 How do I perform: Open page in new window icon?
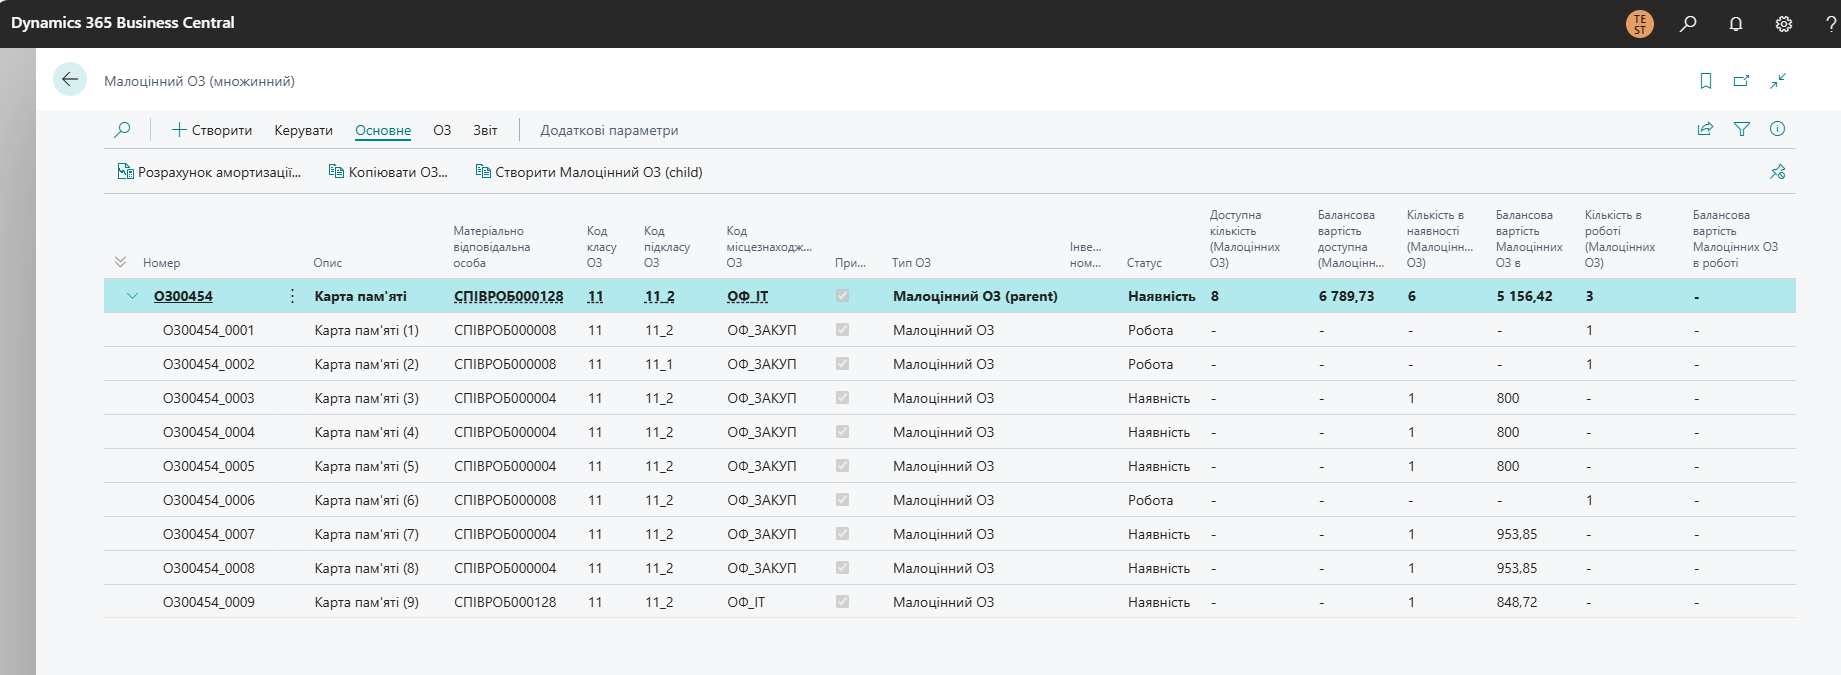coord(1742,81)
